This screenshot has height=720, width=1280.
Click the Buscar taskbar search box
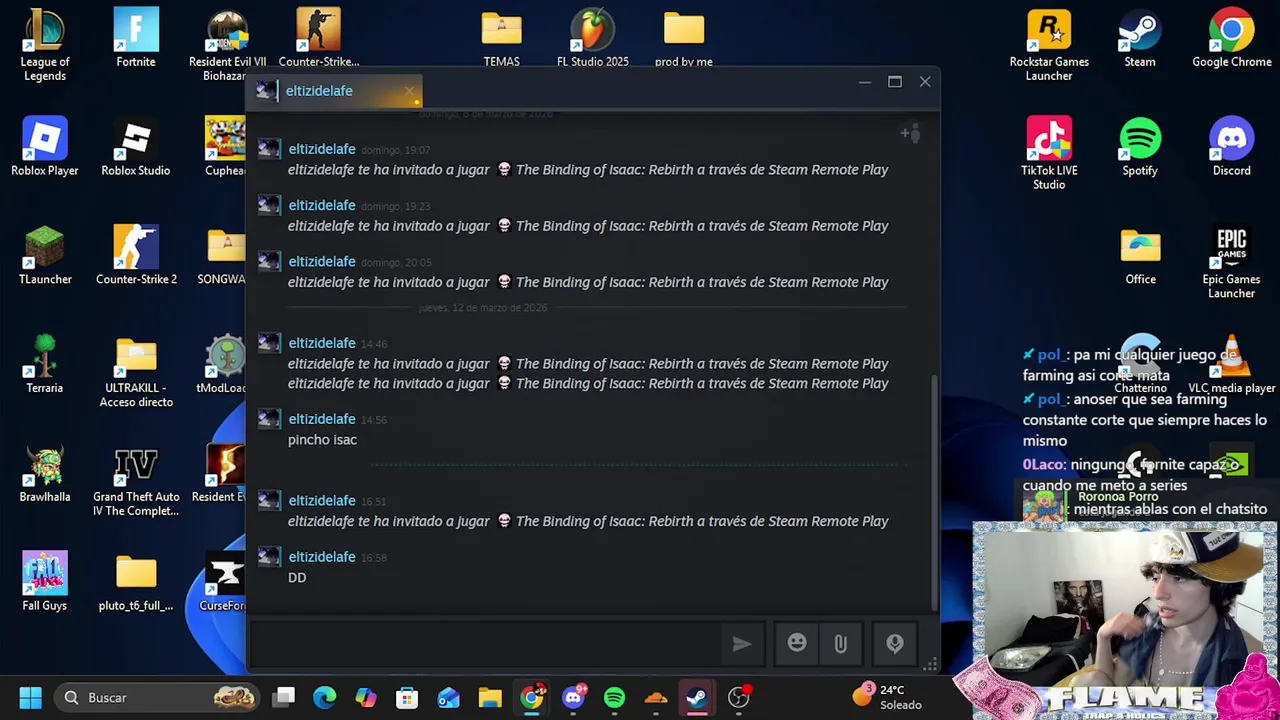158,697
